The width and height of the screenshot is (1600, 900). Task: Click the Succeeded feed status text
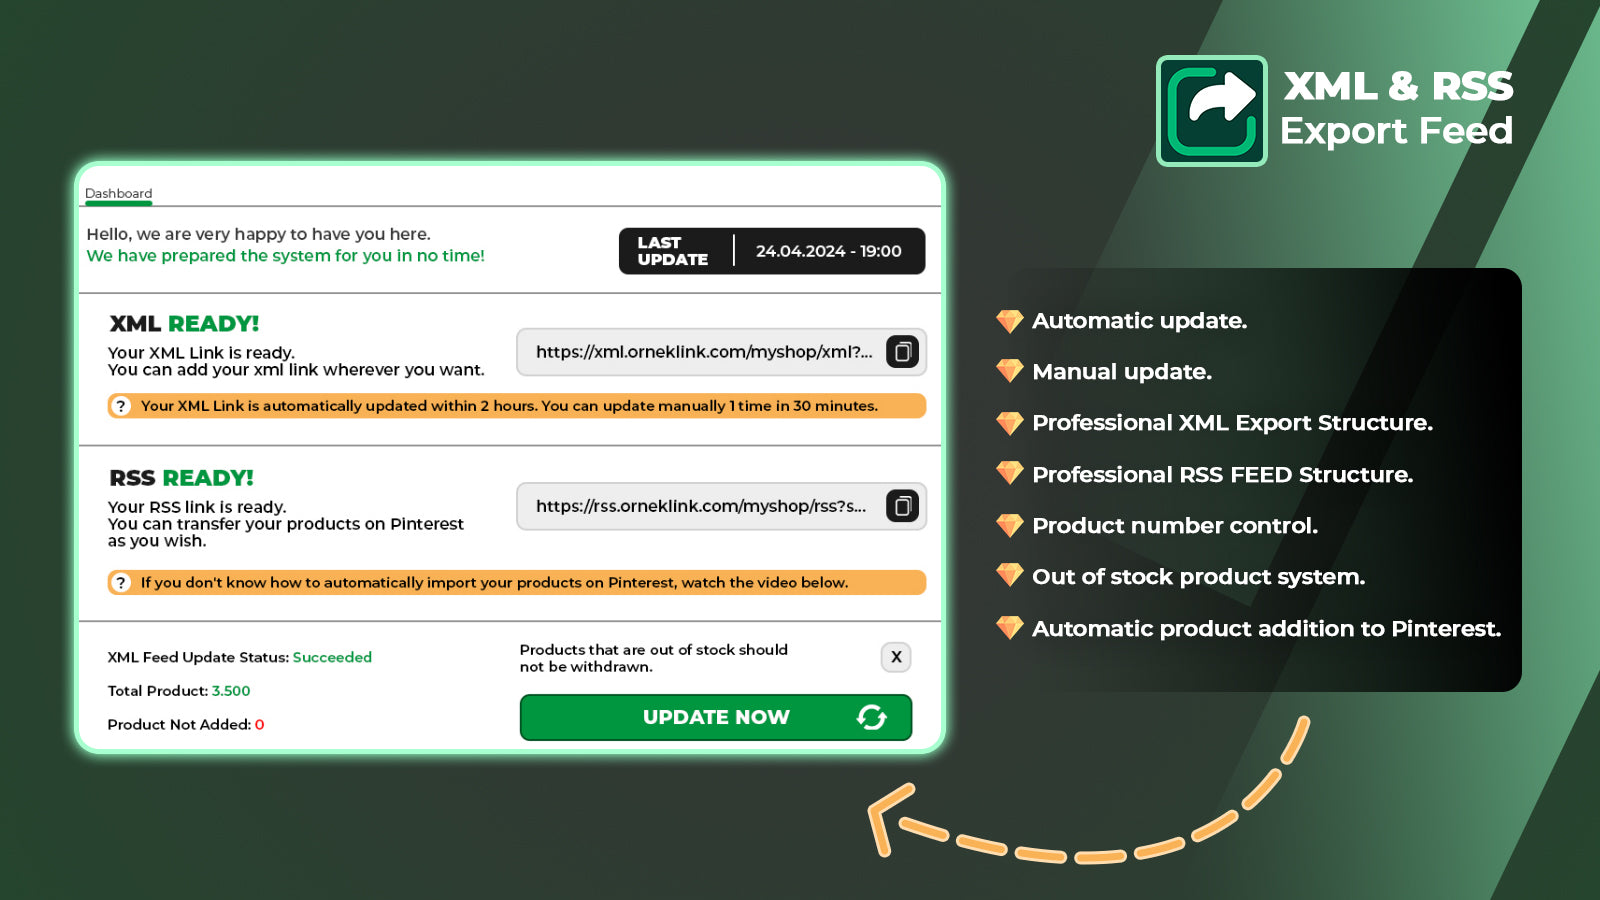click(x=332, y=657)
